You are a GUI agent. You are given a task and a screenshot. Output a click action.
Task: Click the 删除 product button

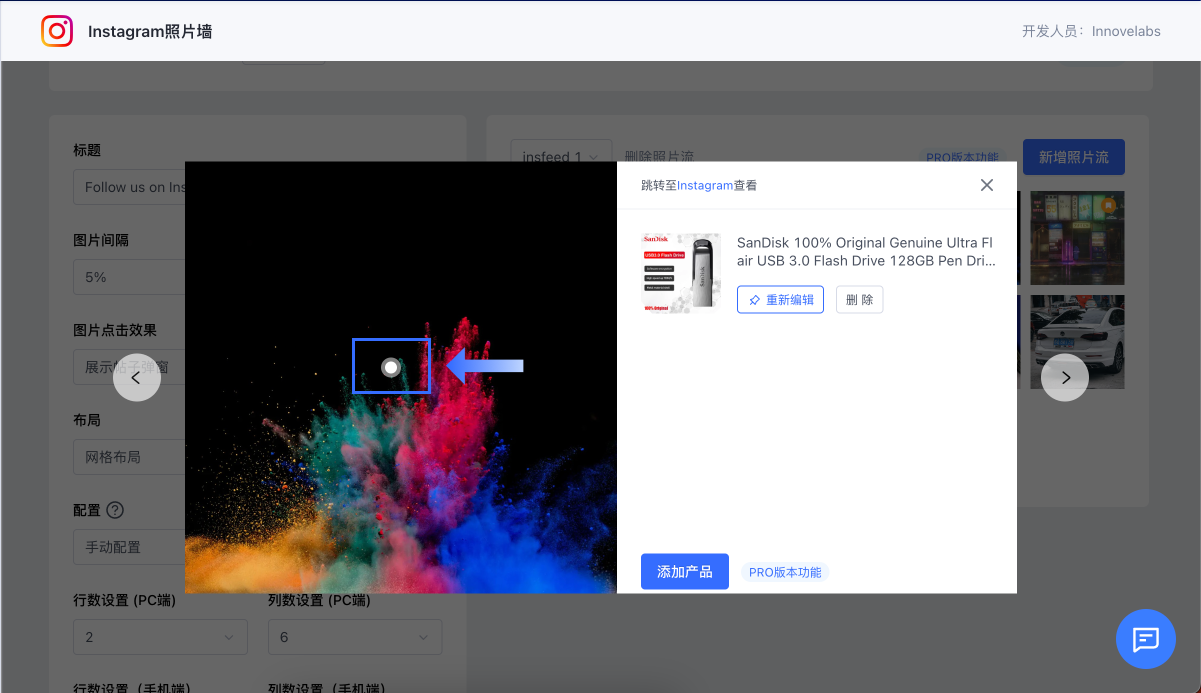click(859, 300)
